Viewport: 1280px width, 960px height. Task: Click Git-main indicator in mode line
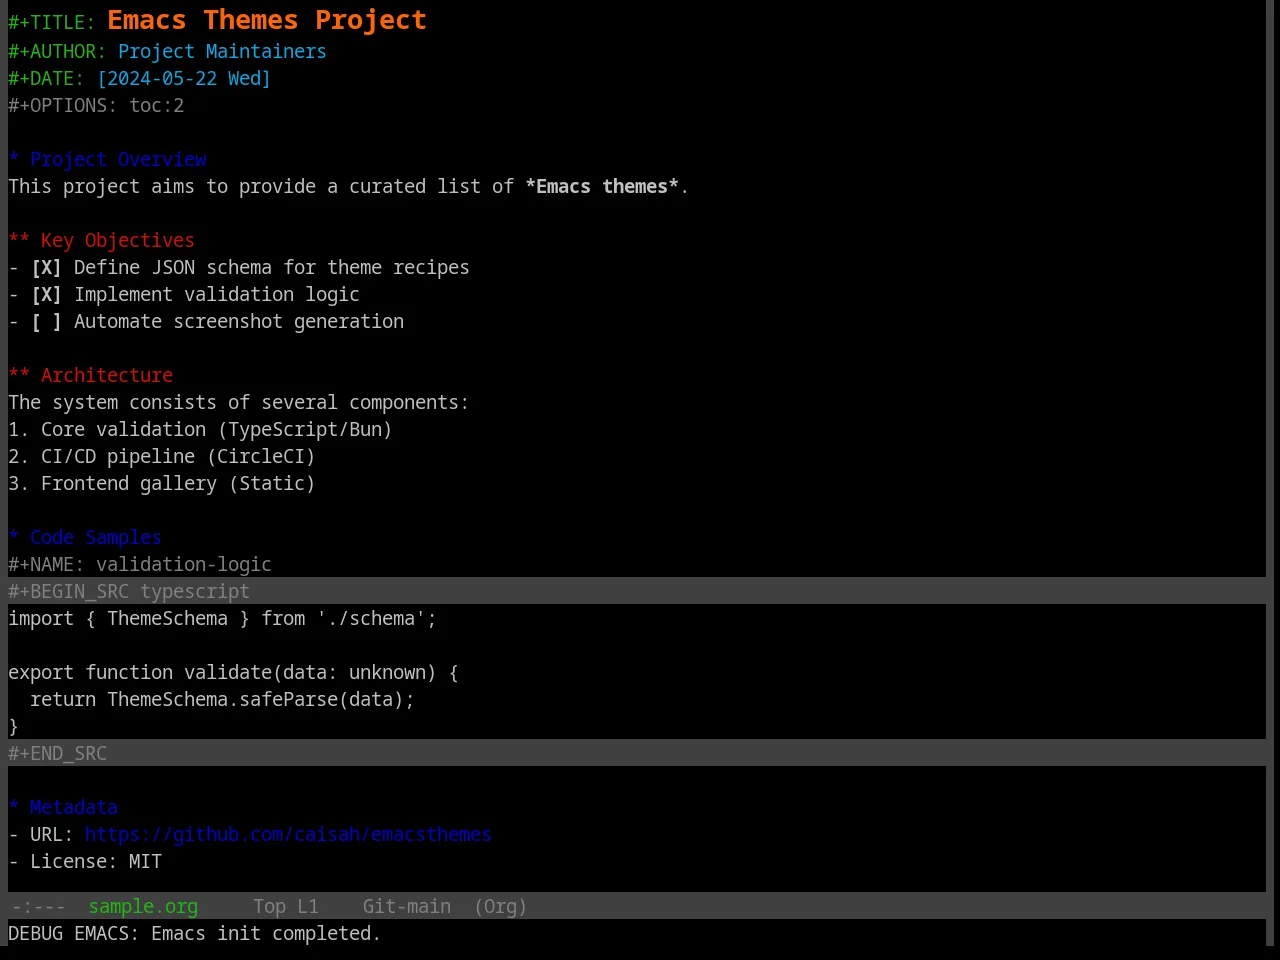(x=406, y=907)
